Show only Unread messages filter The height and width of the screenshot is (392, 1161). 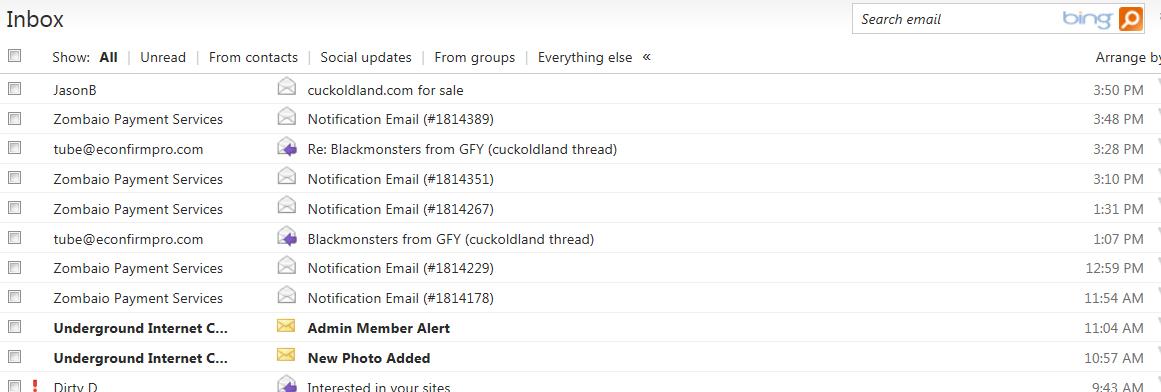(x=163, y=57)
